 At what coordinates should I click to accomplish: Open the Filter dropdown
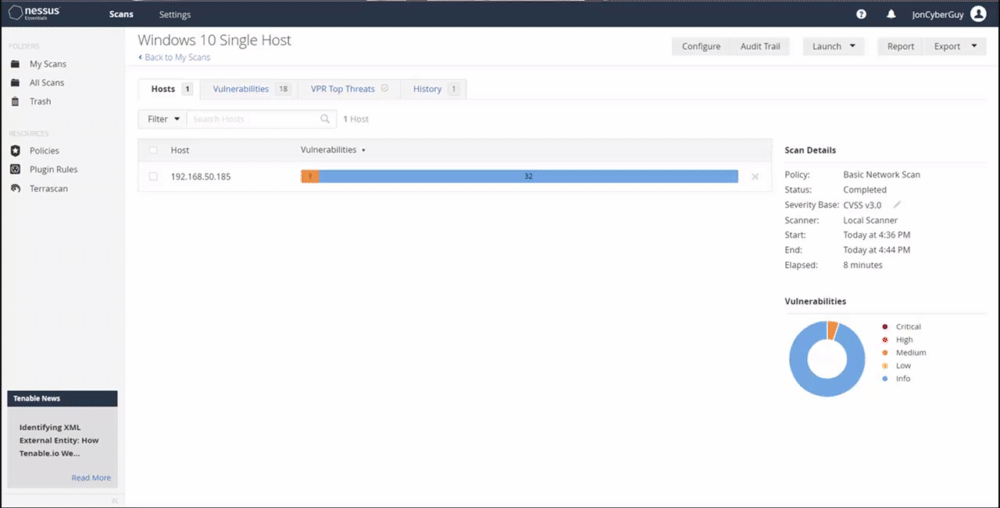click(163, 119)
